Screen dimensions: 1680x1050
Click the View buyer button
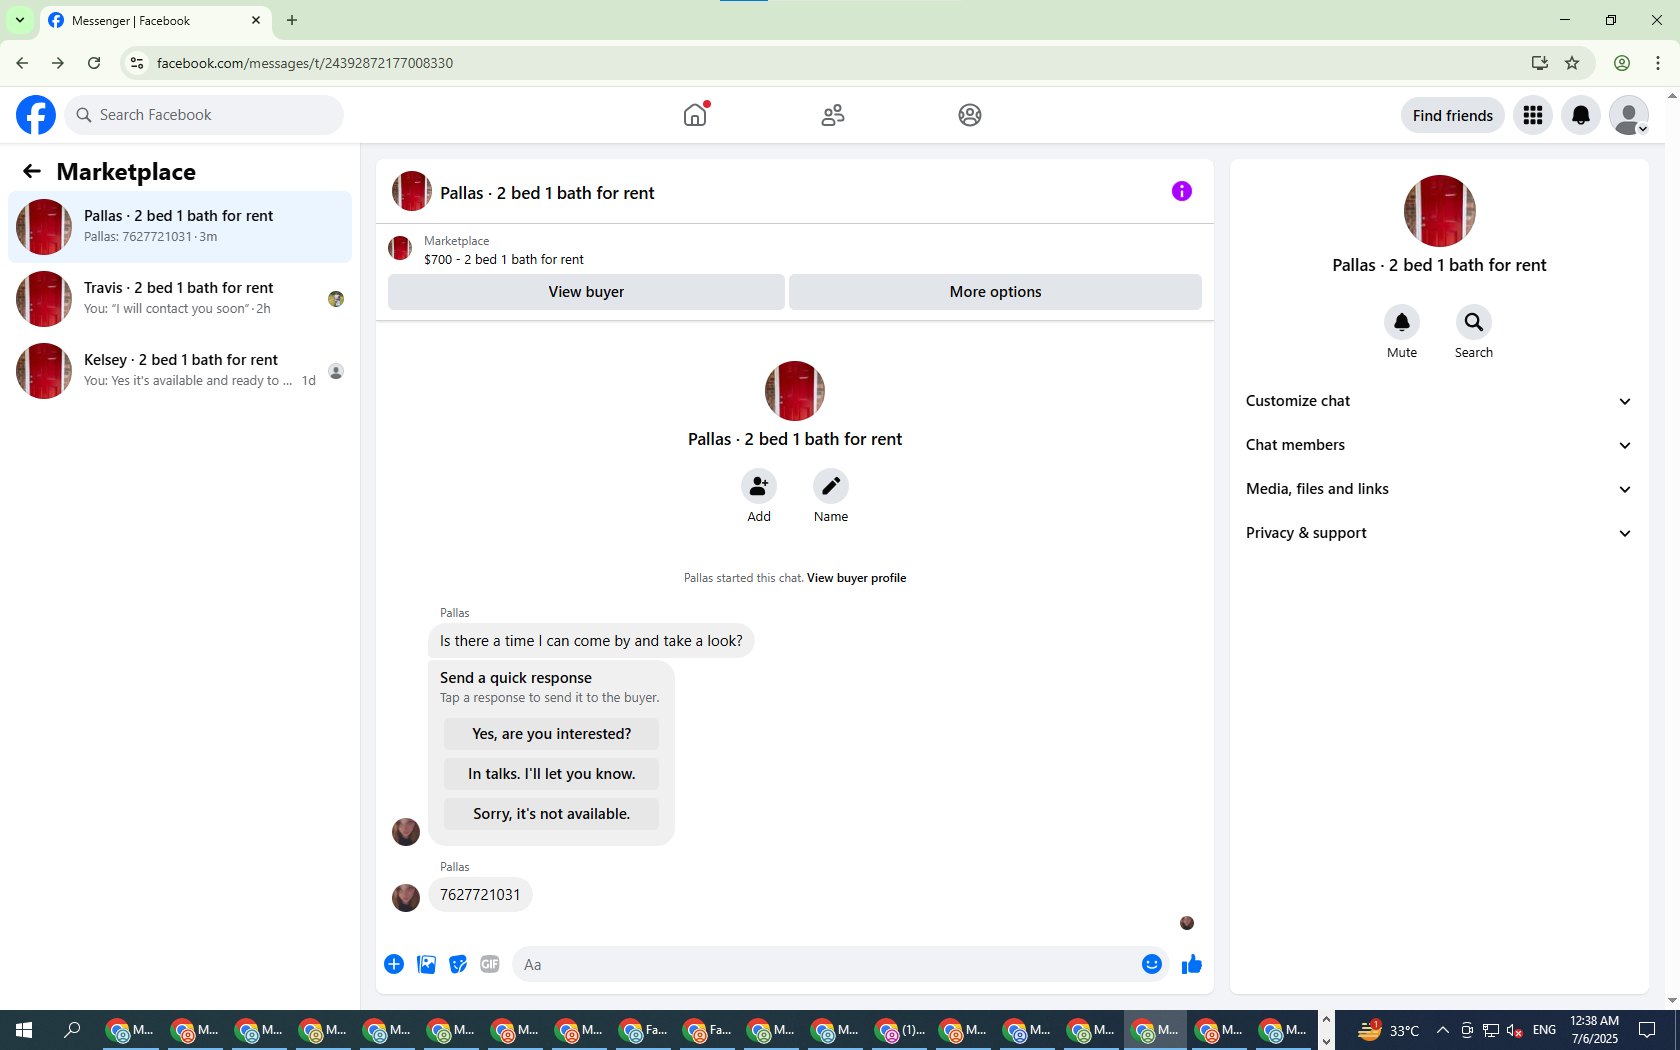[586, 292]
